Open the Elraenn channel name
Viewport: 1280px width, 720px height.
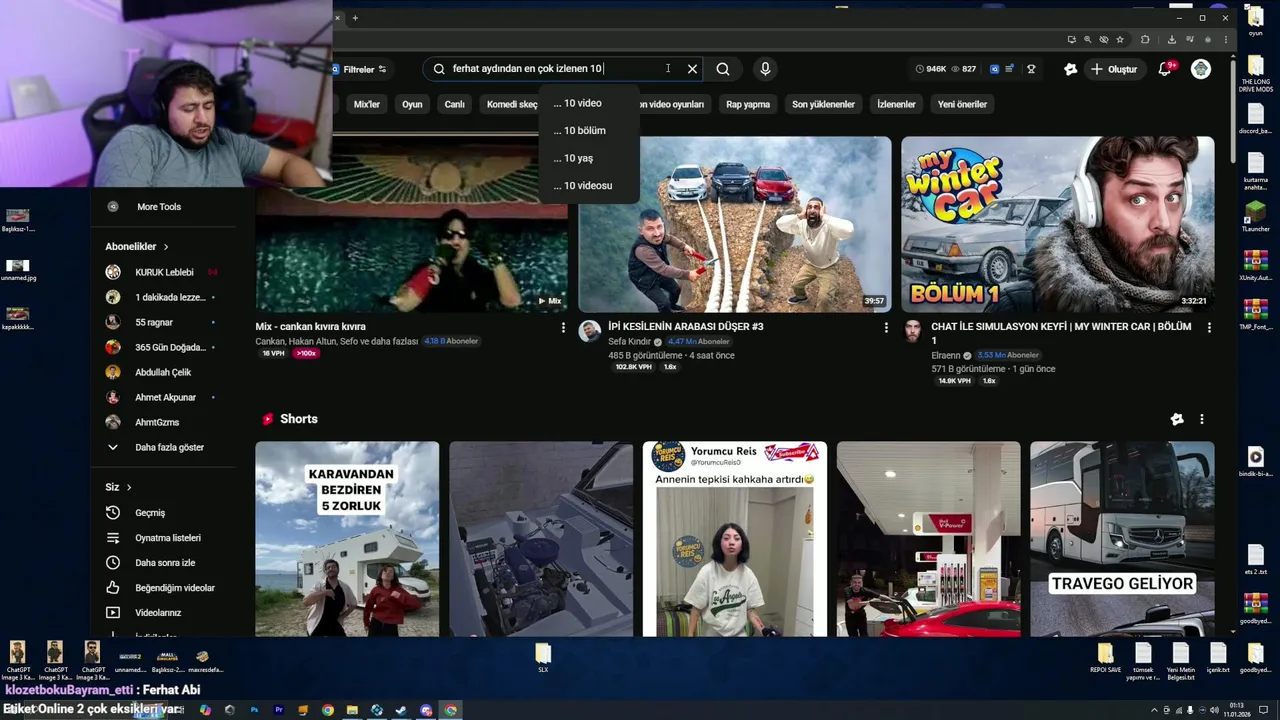tap(945, 355)
